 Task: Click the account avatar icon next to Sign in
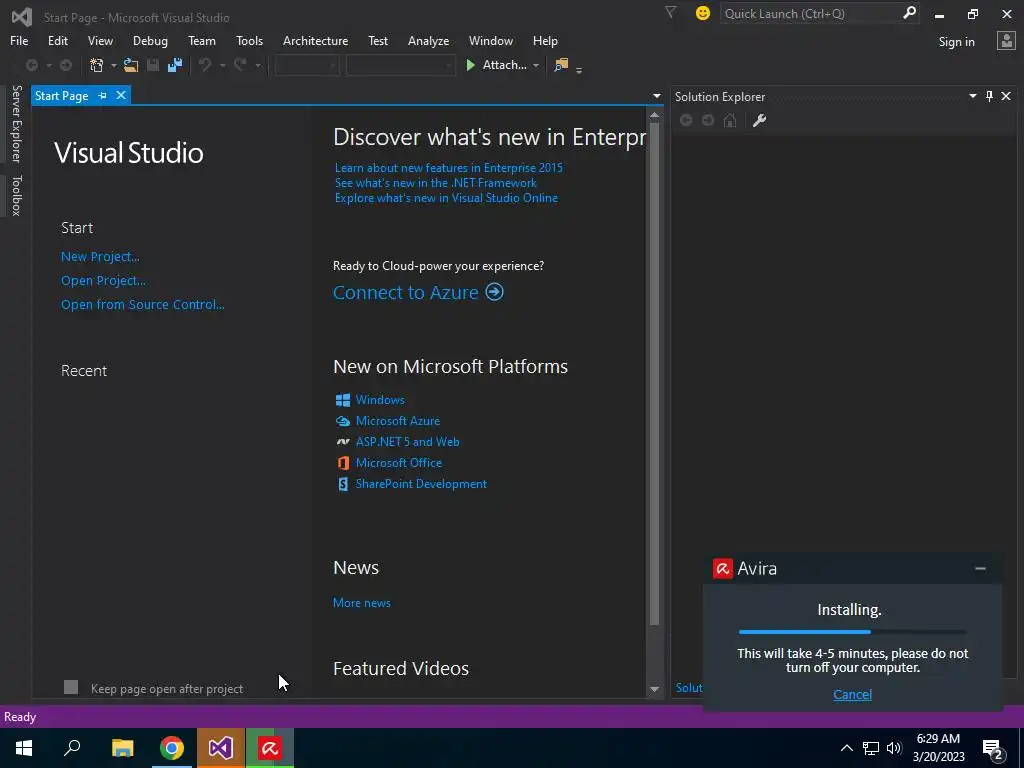pyautogui.click(x=1006, y=41)
